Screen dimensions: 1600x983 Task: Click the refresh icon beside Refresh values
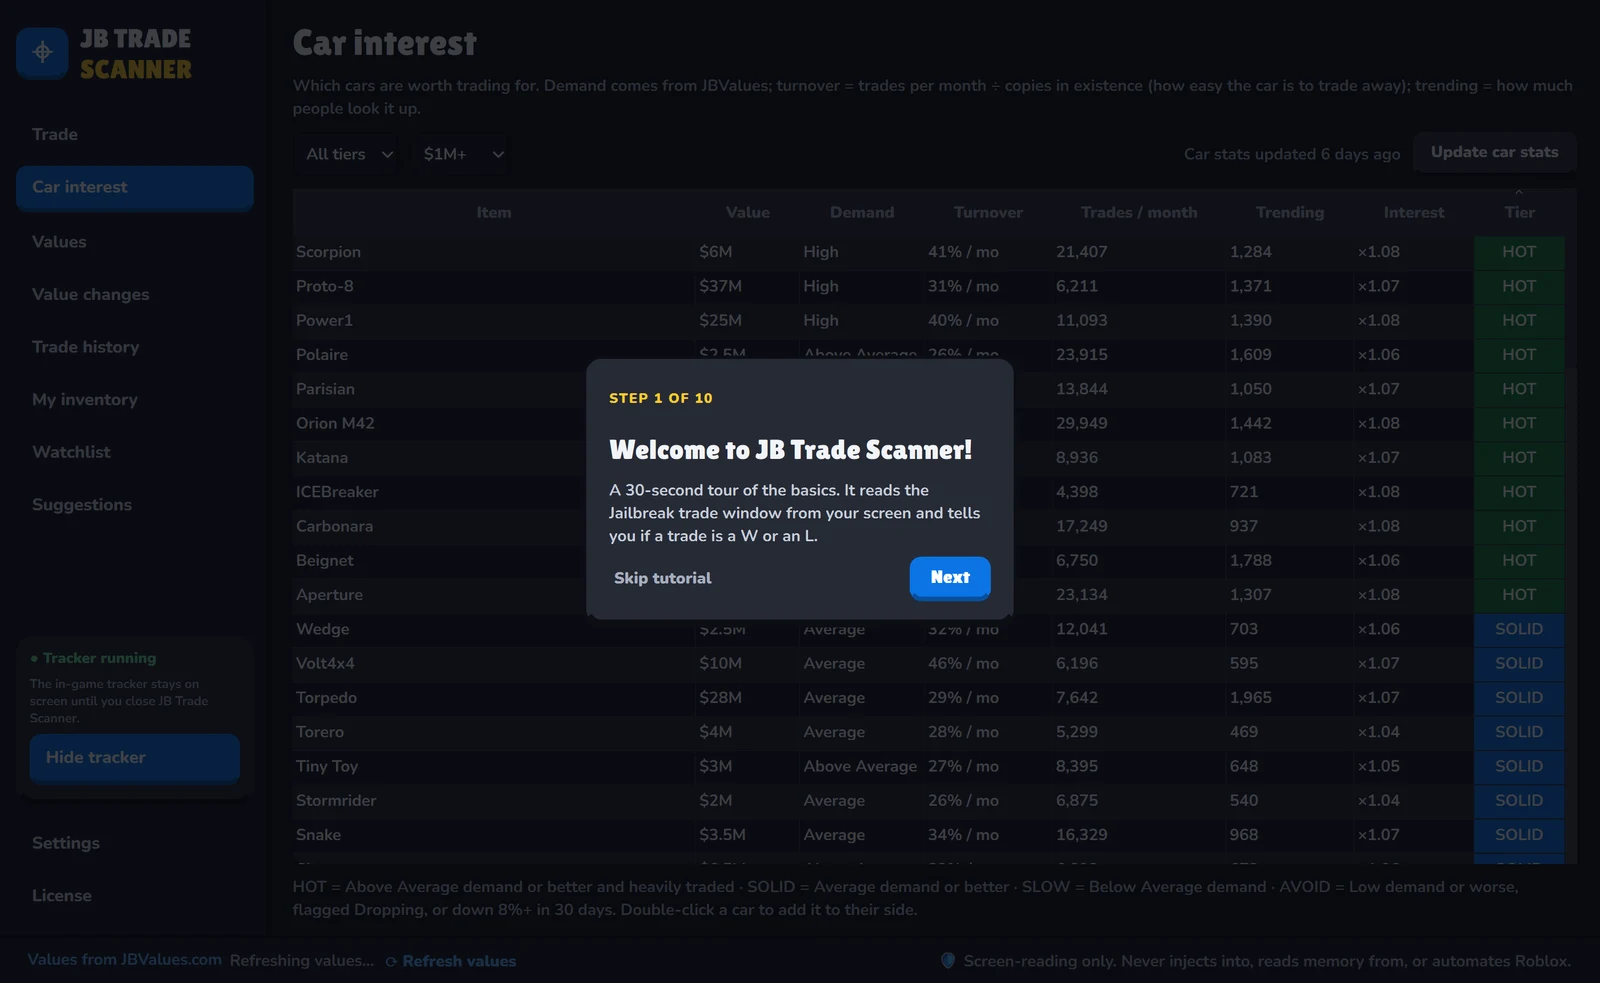coord(392,962)
